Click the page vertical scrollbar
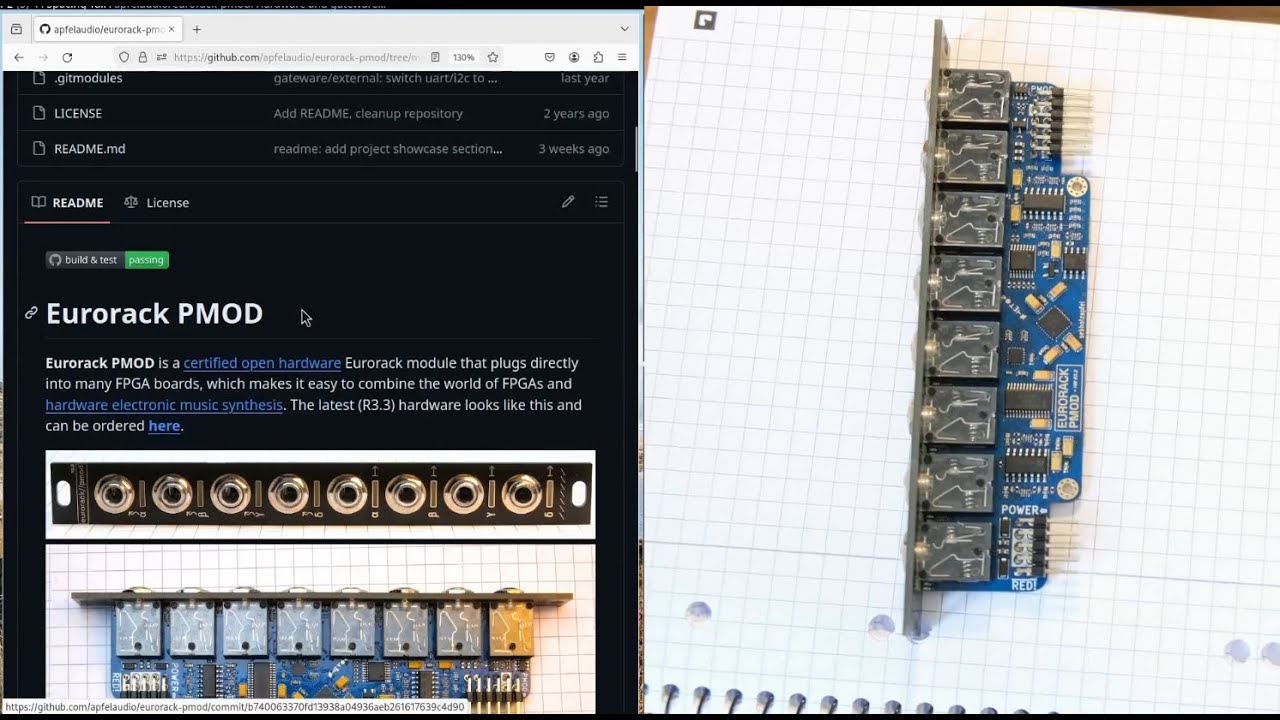The image size is (1280, 720). (636, 150)
